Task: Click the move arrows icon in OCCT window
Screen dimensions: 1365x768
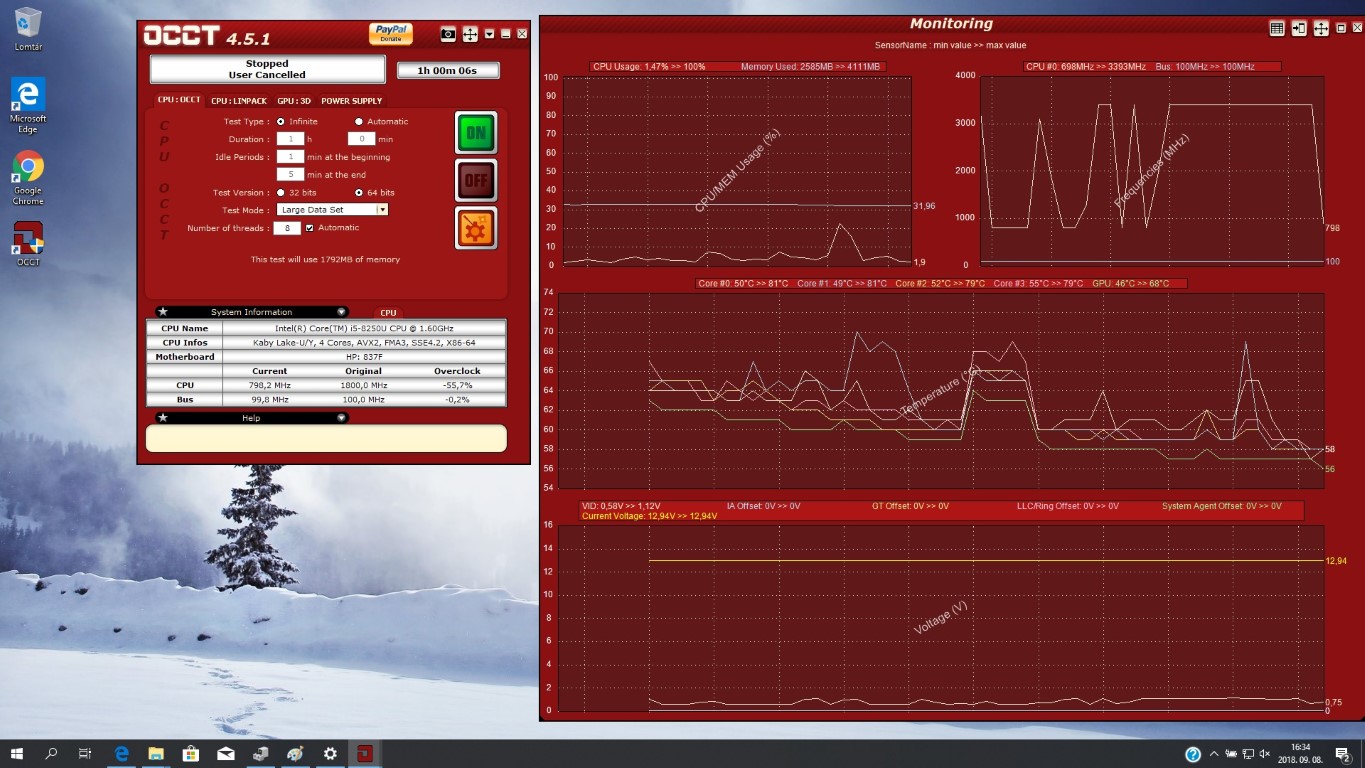Action: 470,34
